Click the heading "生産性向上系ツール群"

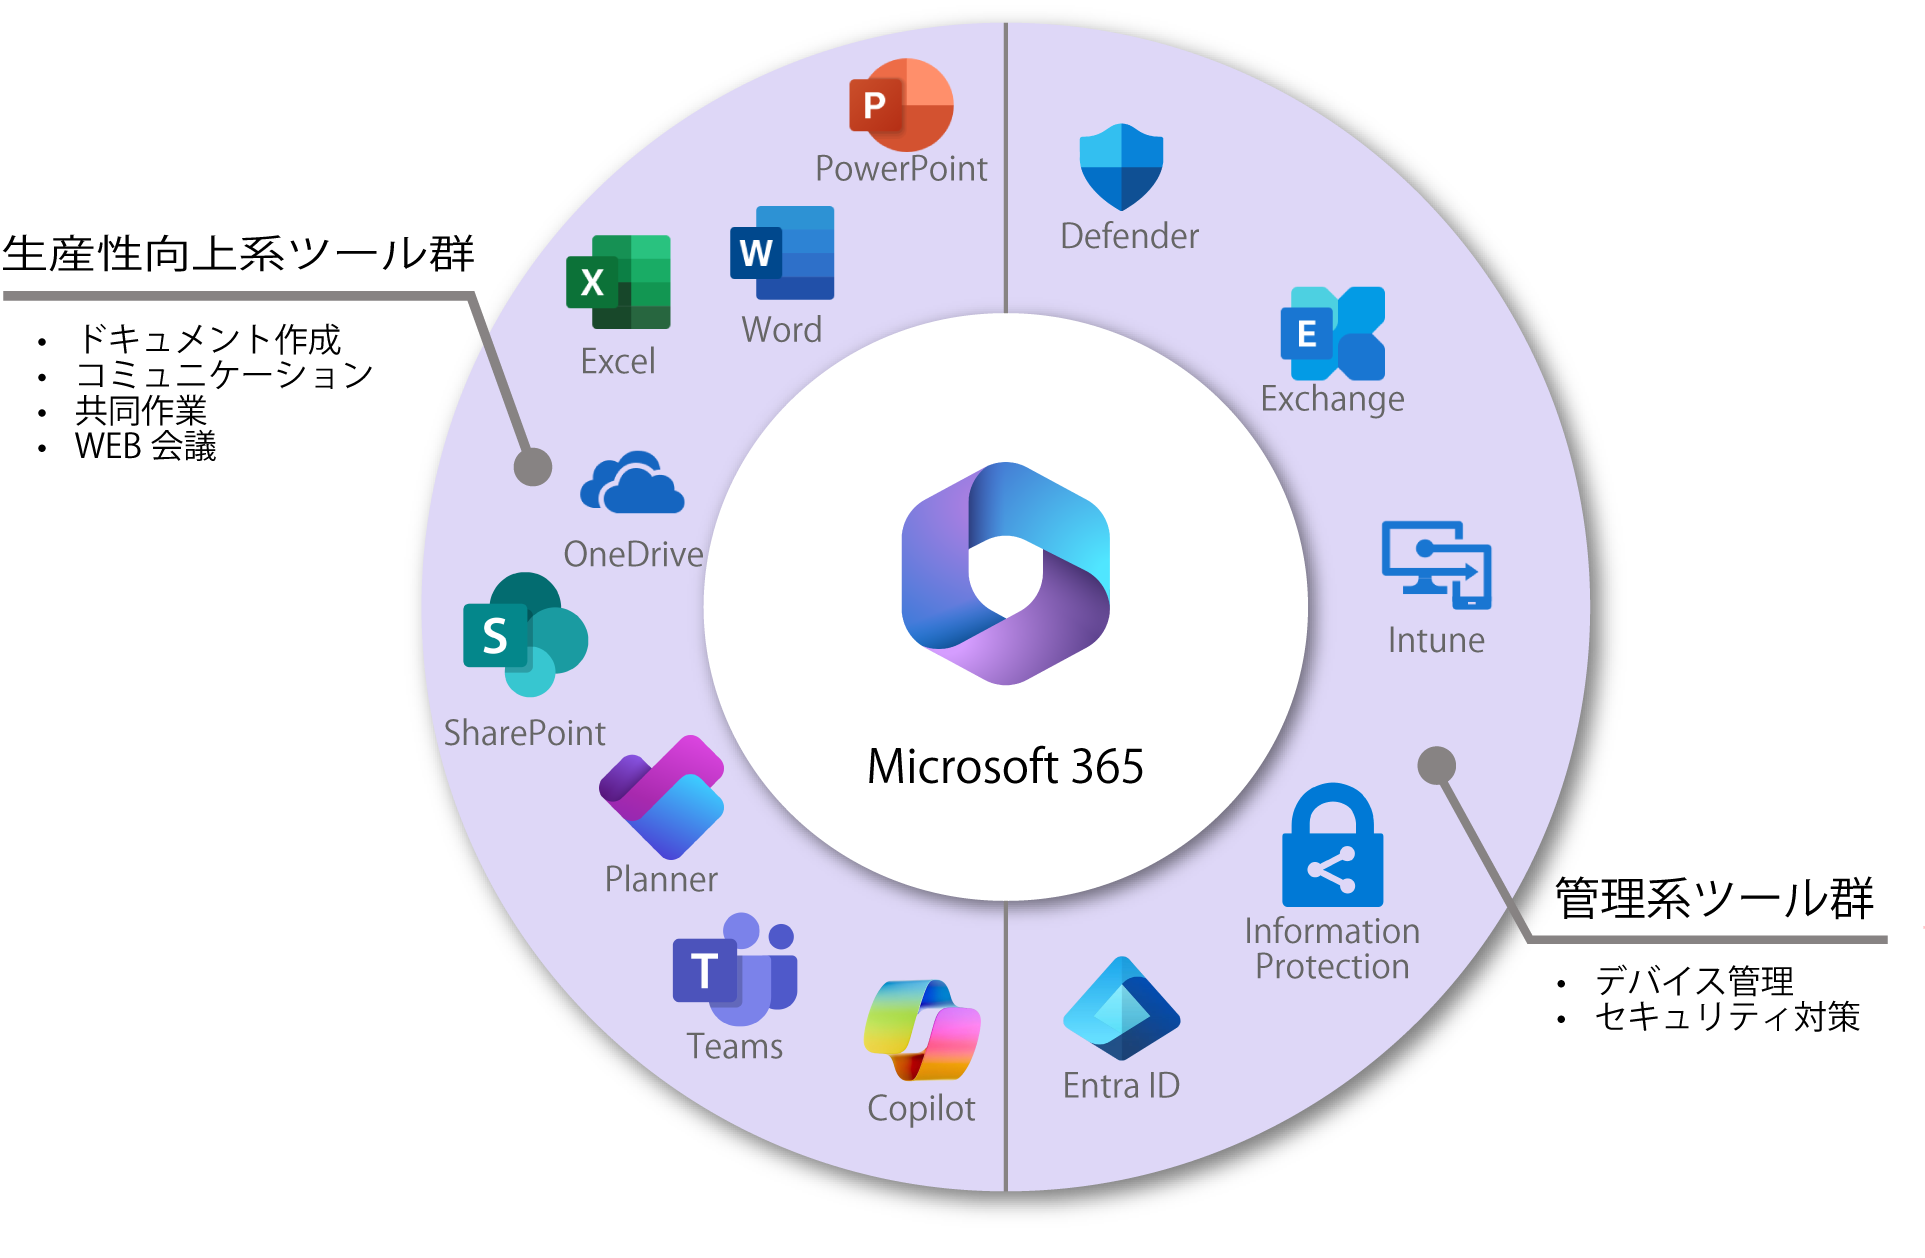(238, 254)
